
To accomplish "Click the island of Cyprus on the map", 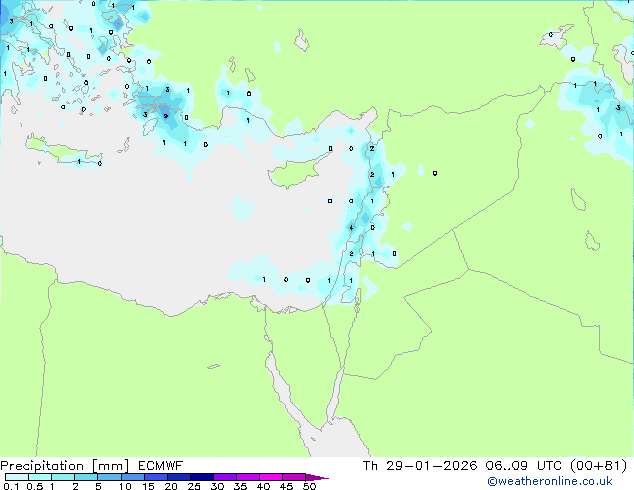I will pos(293,173).
